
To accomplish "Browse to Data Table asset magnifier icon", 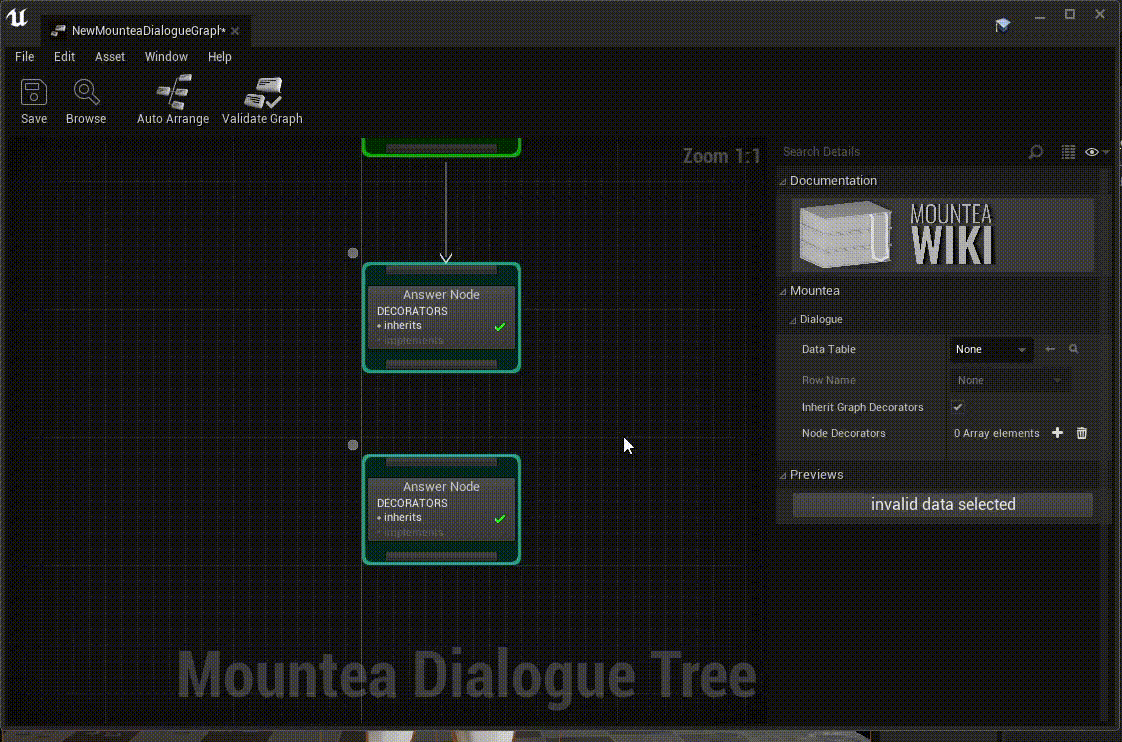I will 1073,349.
